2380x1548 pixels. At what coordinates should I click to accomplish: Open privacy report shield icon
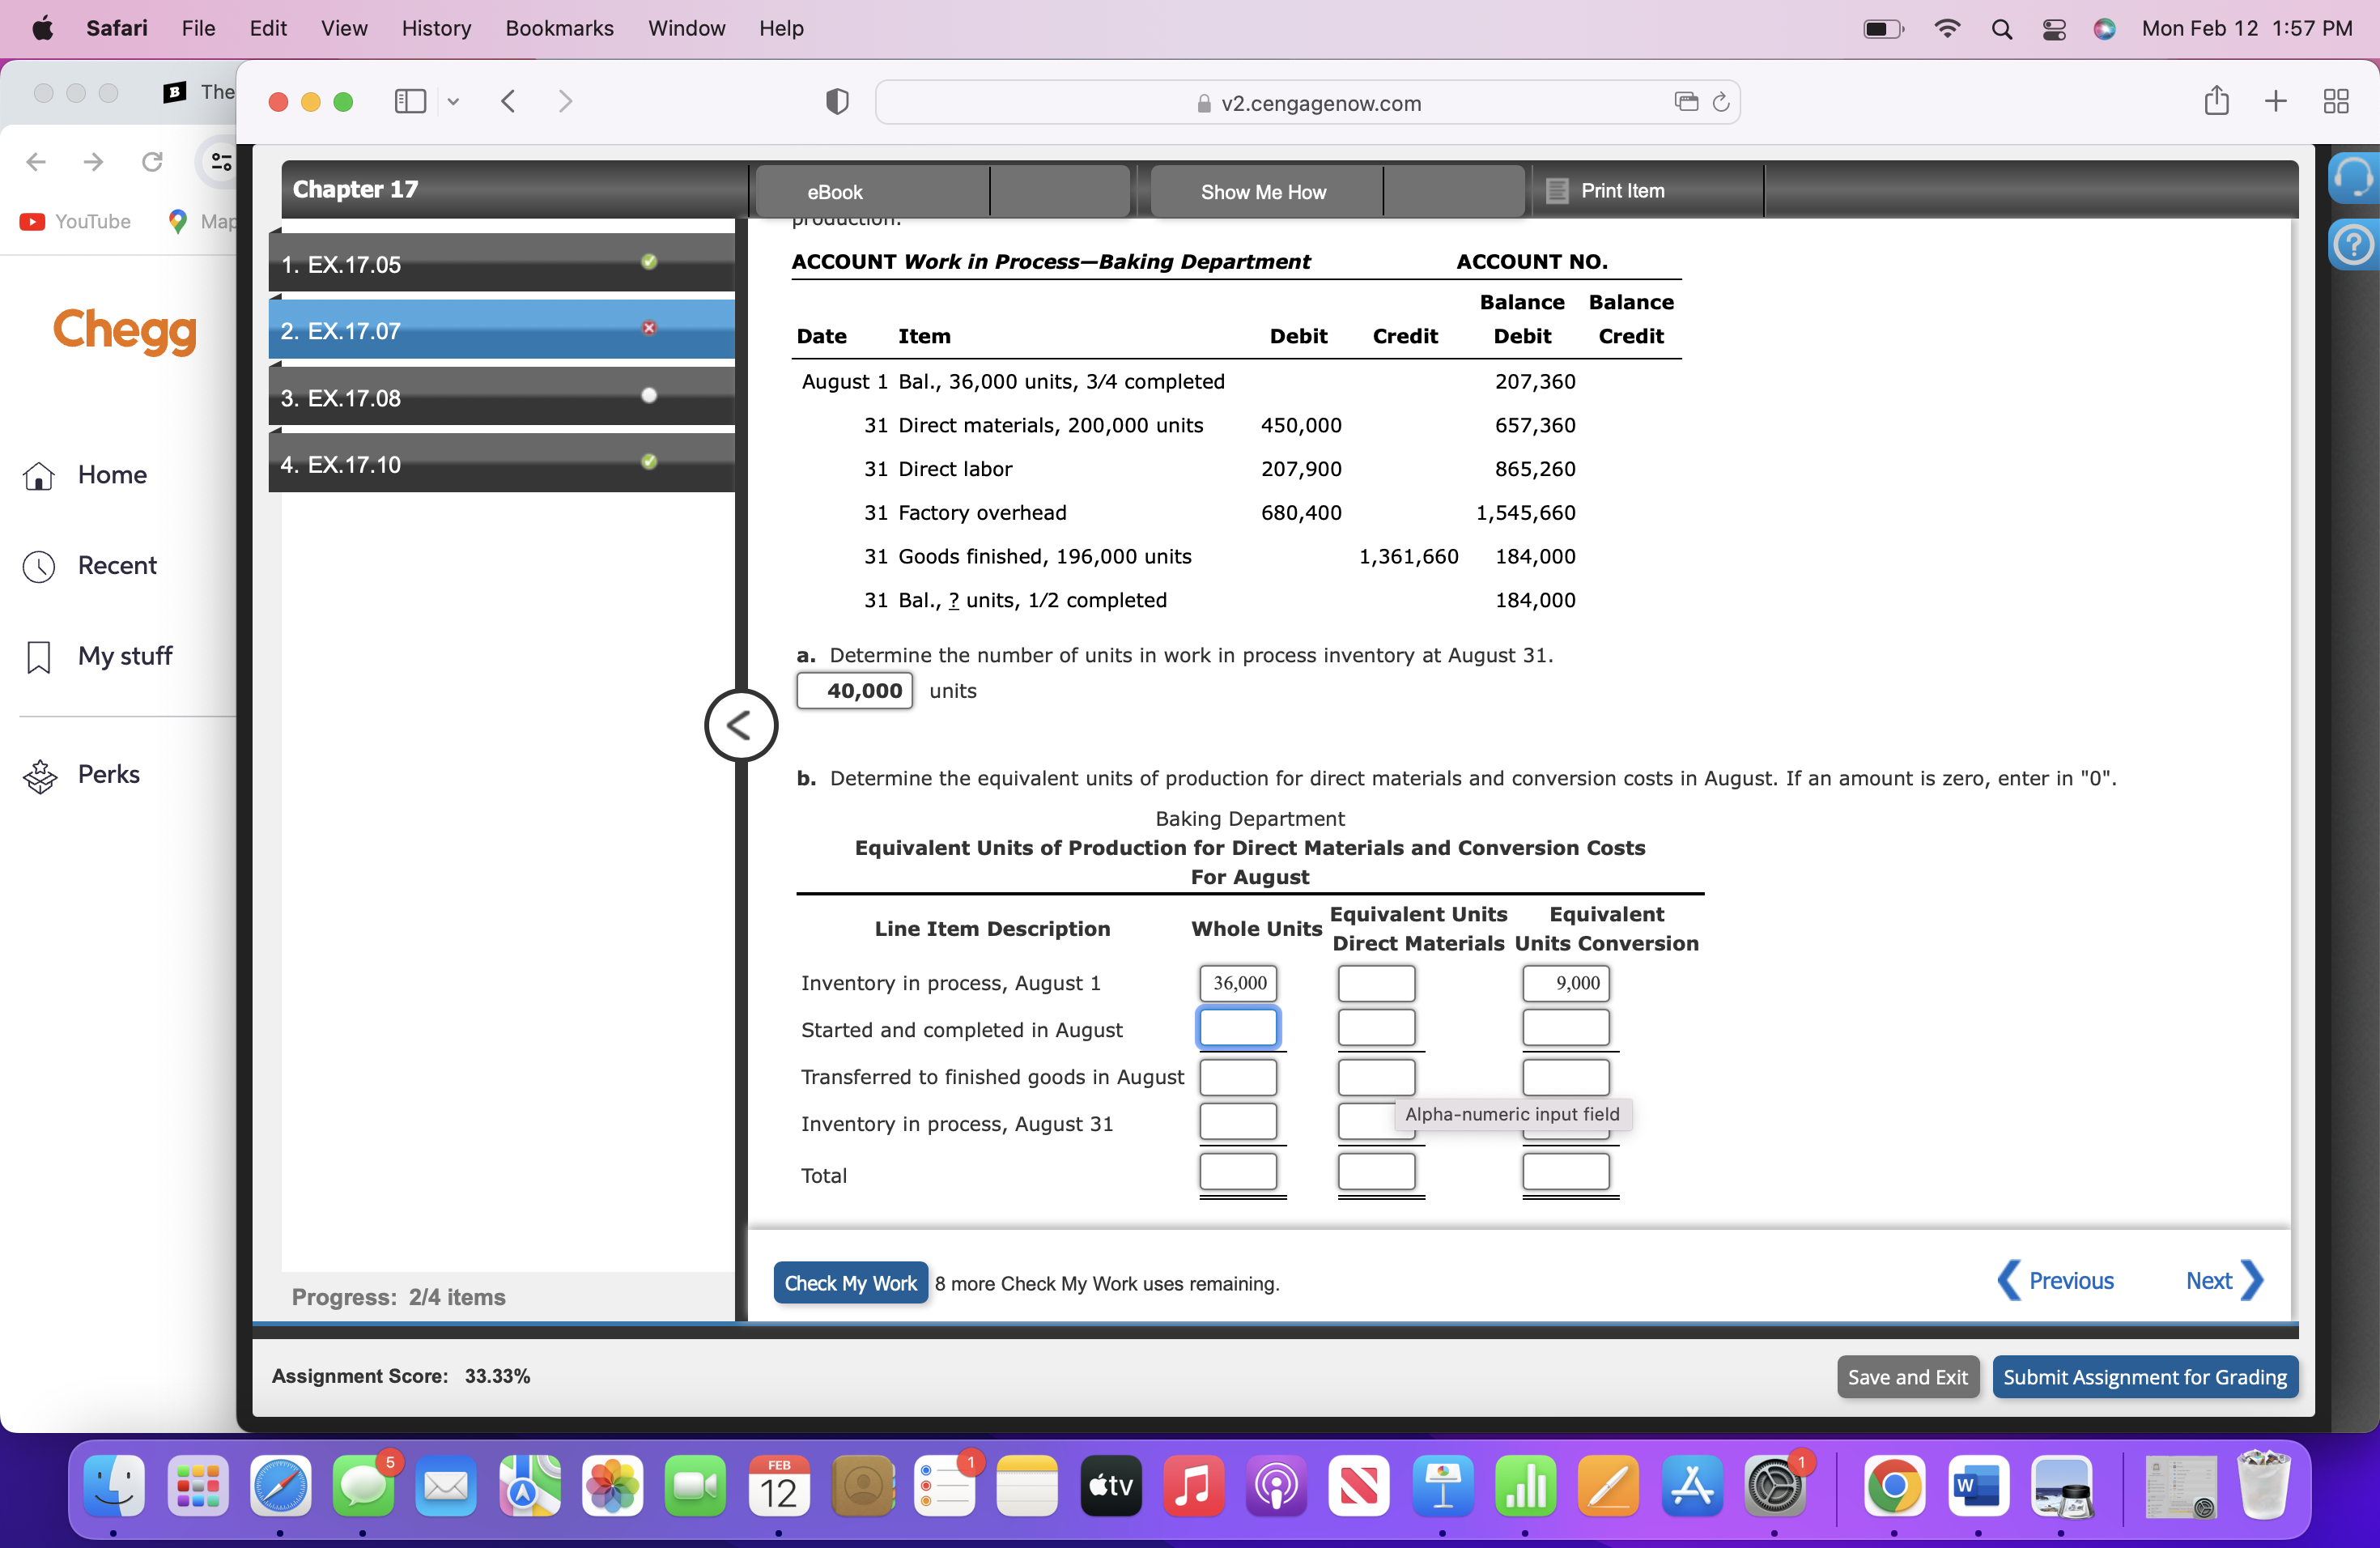coord(837,101)
